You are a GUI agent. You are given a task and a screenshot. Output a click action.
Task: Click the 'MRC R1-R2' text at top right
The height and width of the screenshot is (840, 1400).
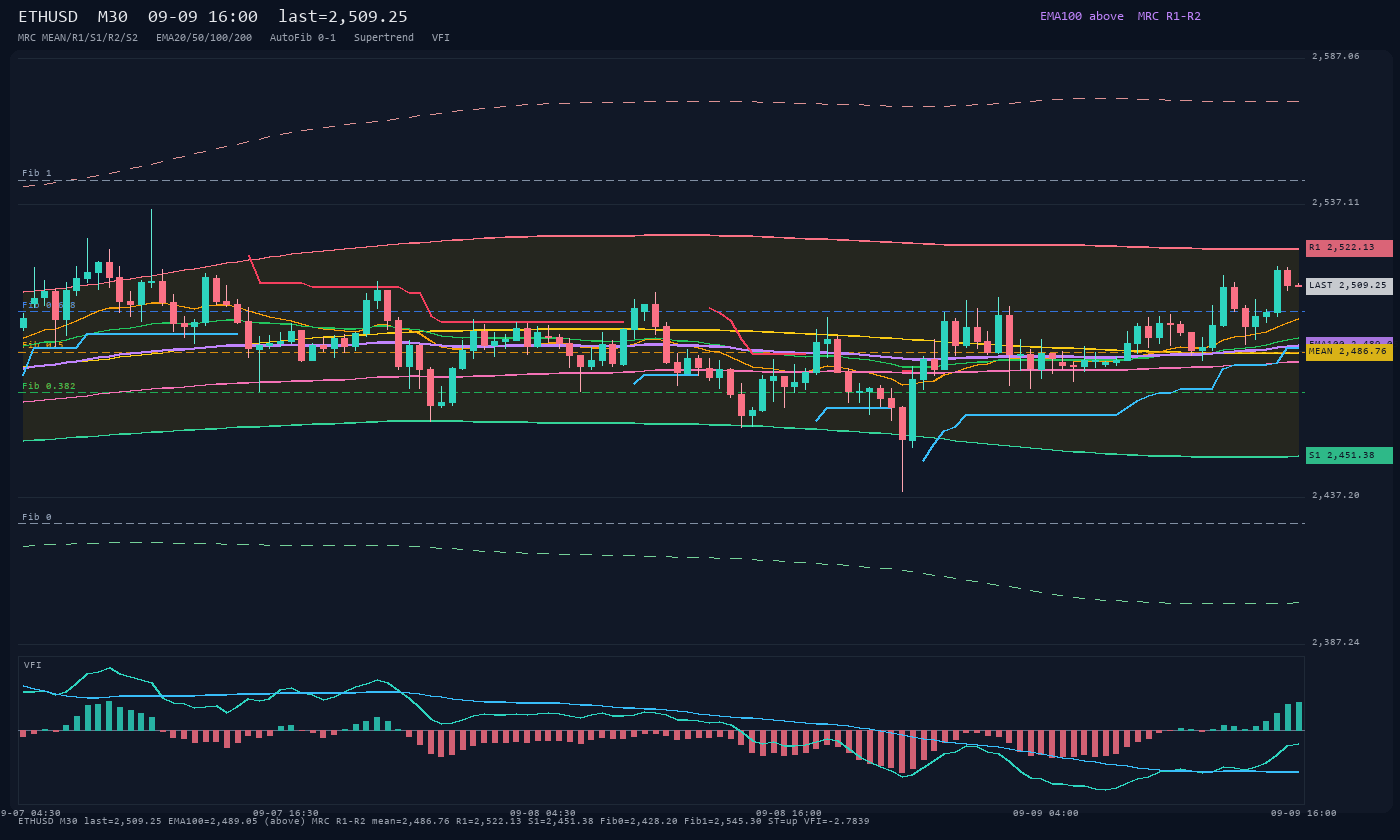(1169, 16)
